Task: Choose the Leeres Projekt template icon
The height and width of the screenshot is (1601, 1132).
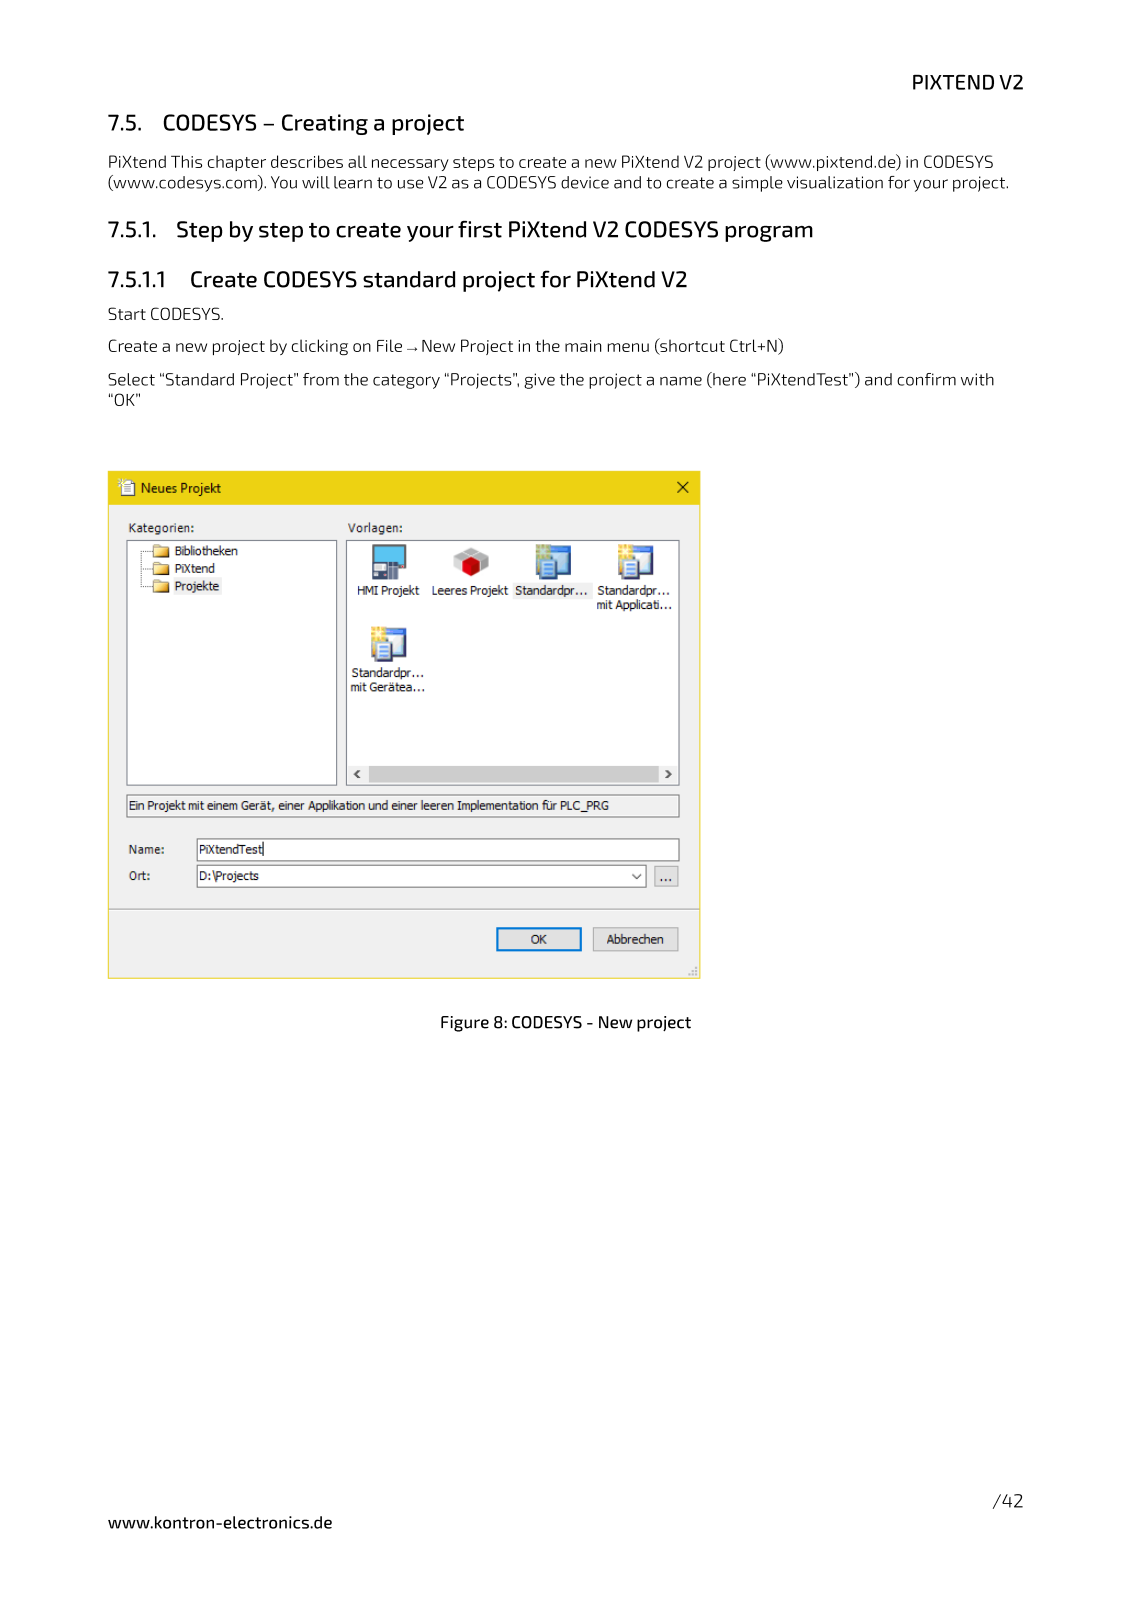Action: (x=470, y=562)
